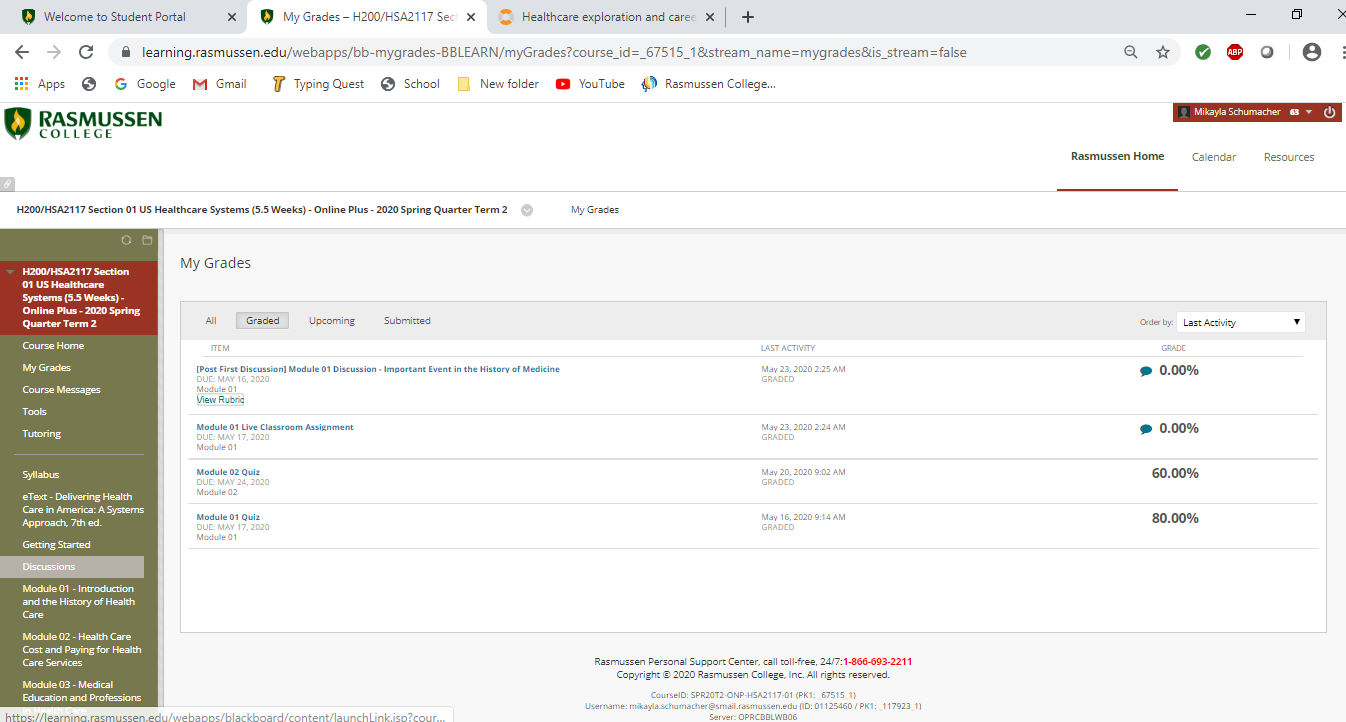Click the gray circle extension icon

[x=1267, y=52]
